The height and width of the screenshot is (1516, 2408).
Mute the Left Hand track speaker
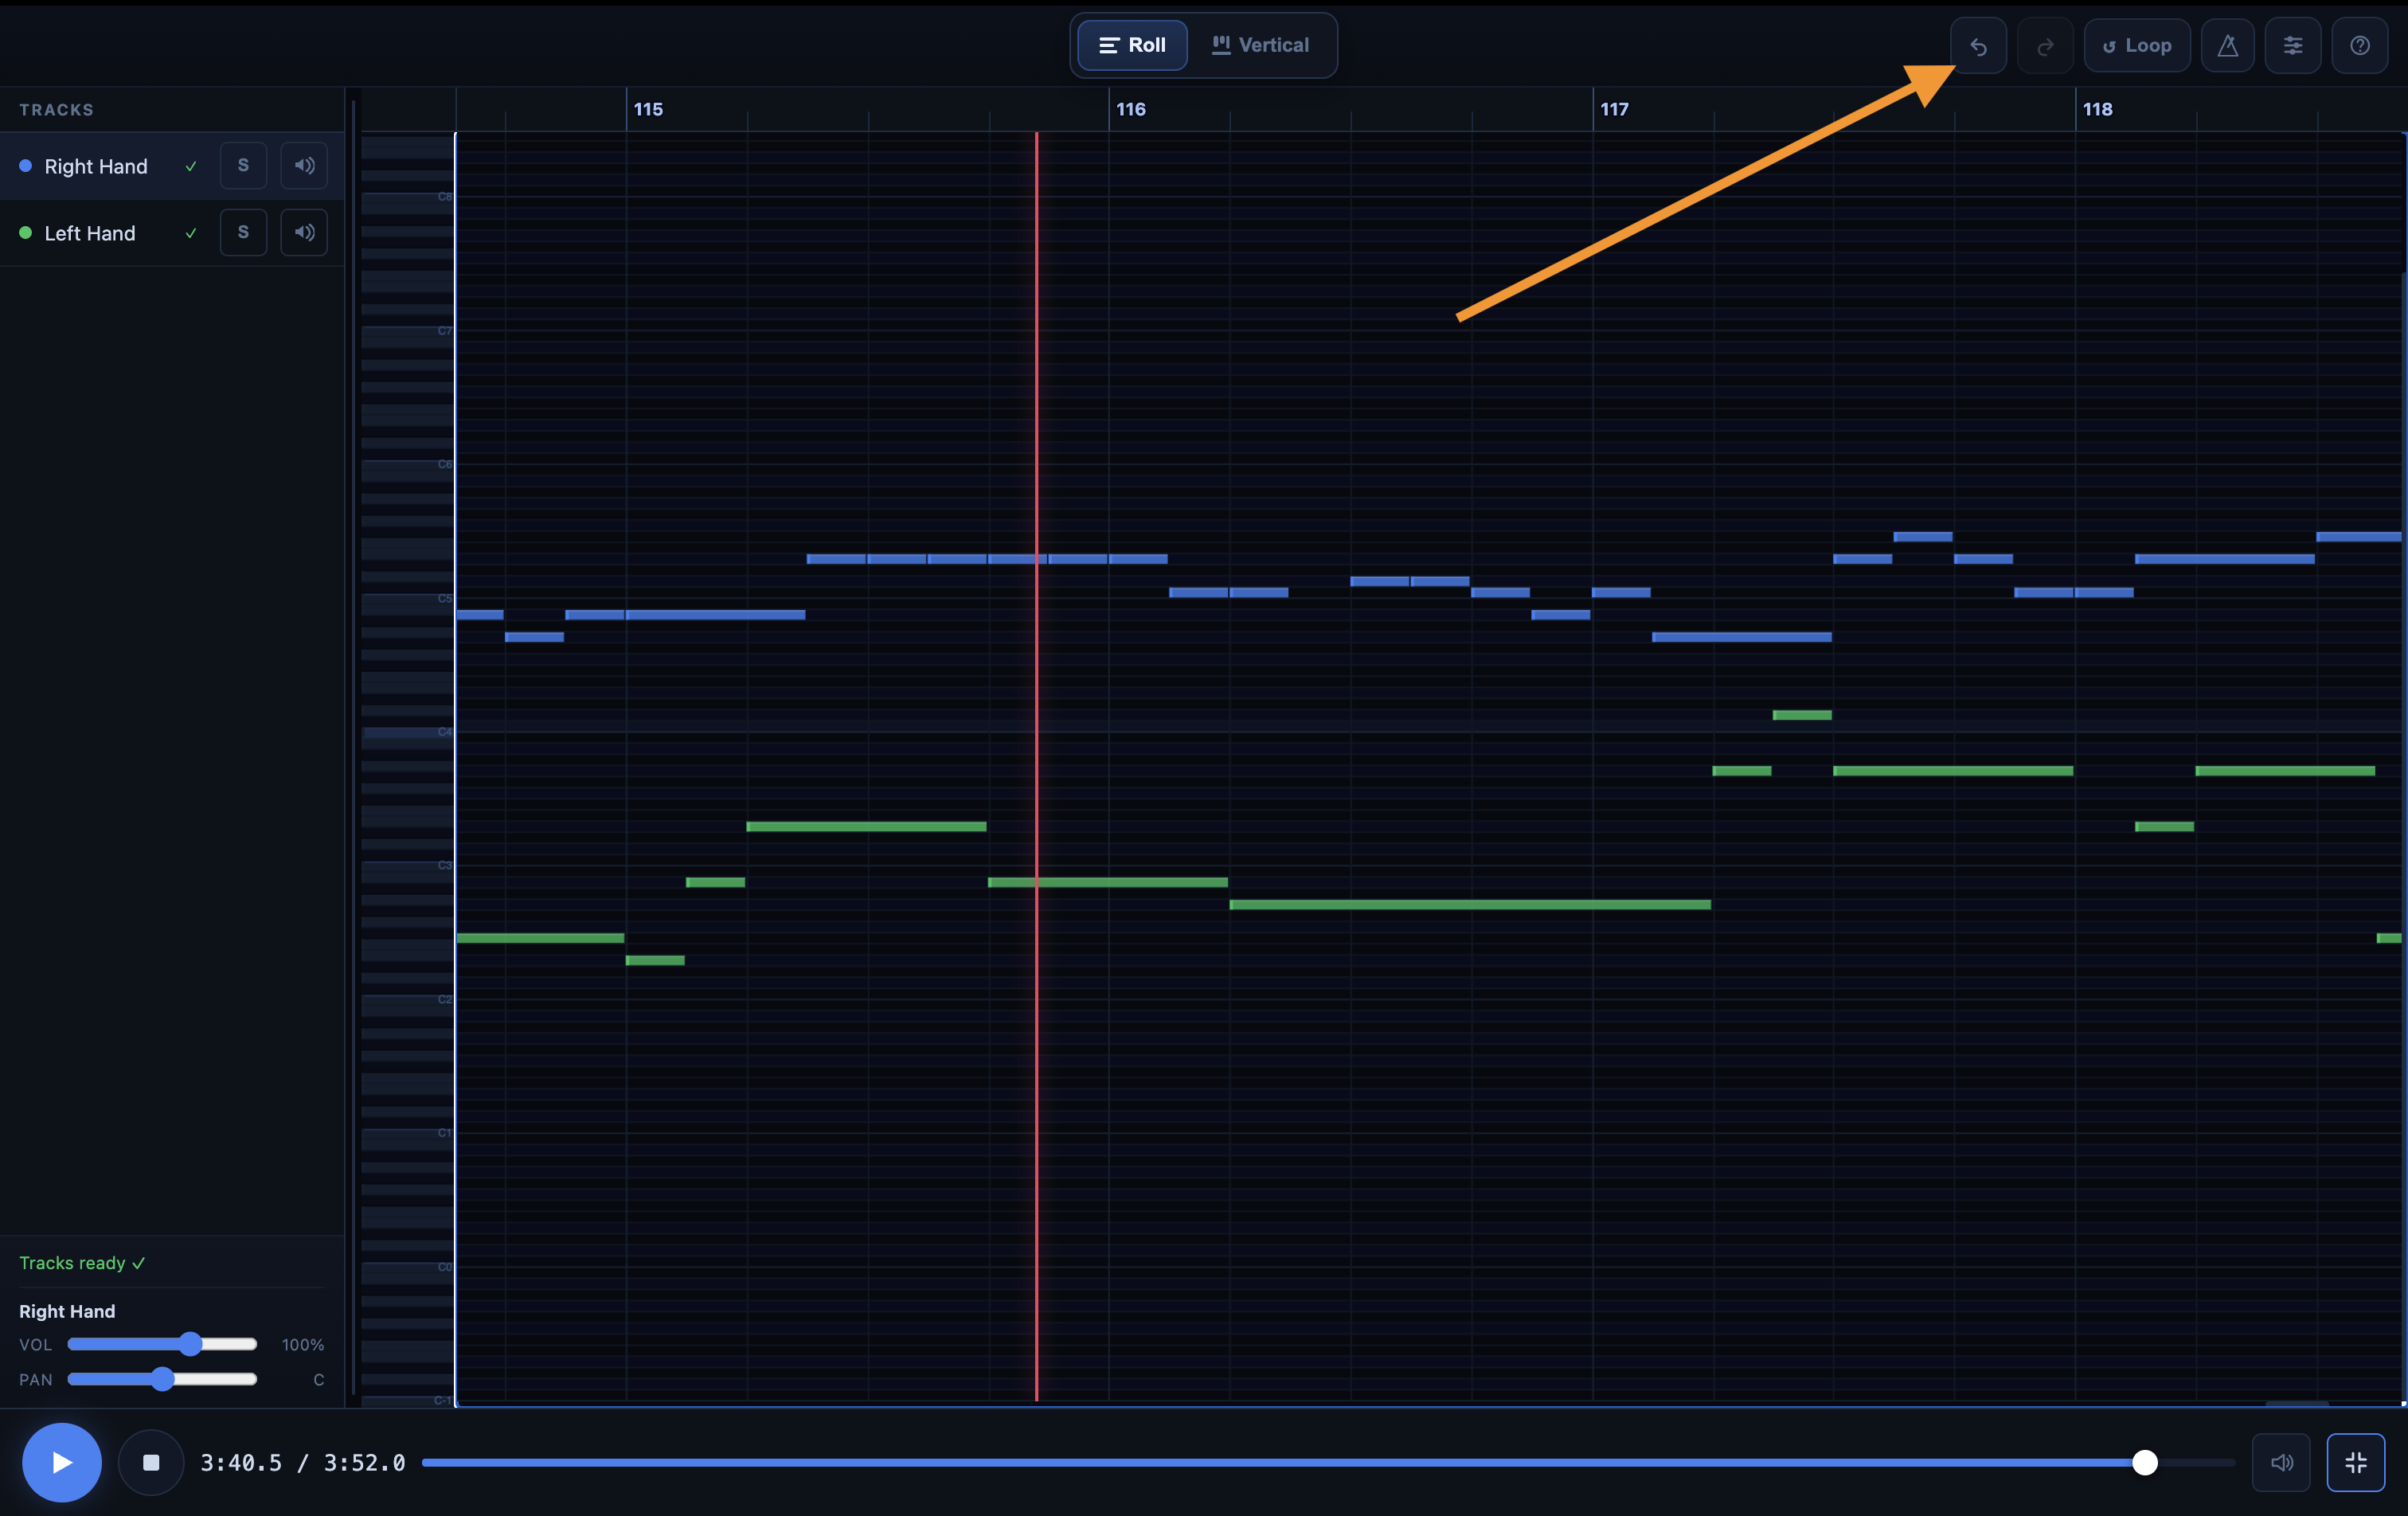[x=304, y=233]
